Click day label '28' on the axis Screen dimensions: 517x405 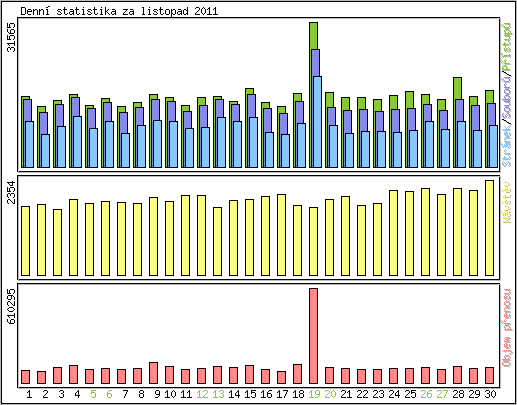(x=458, y=394)
